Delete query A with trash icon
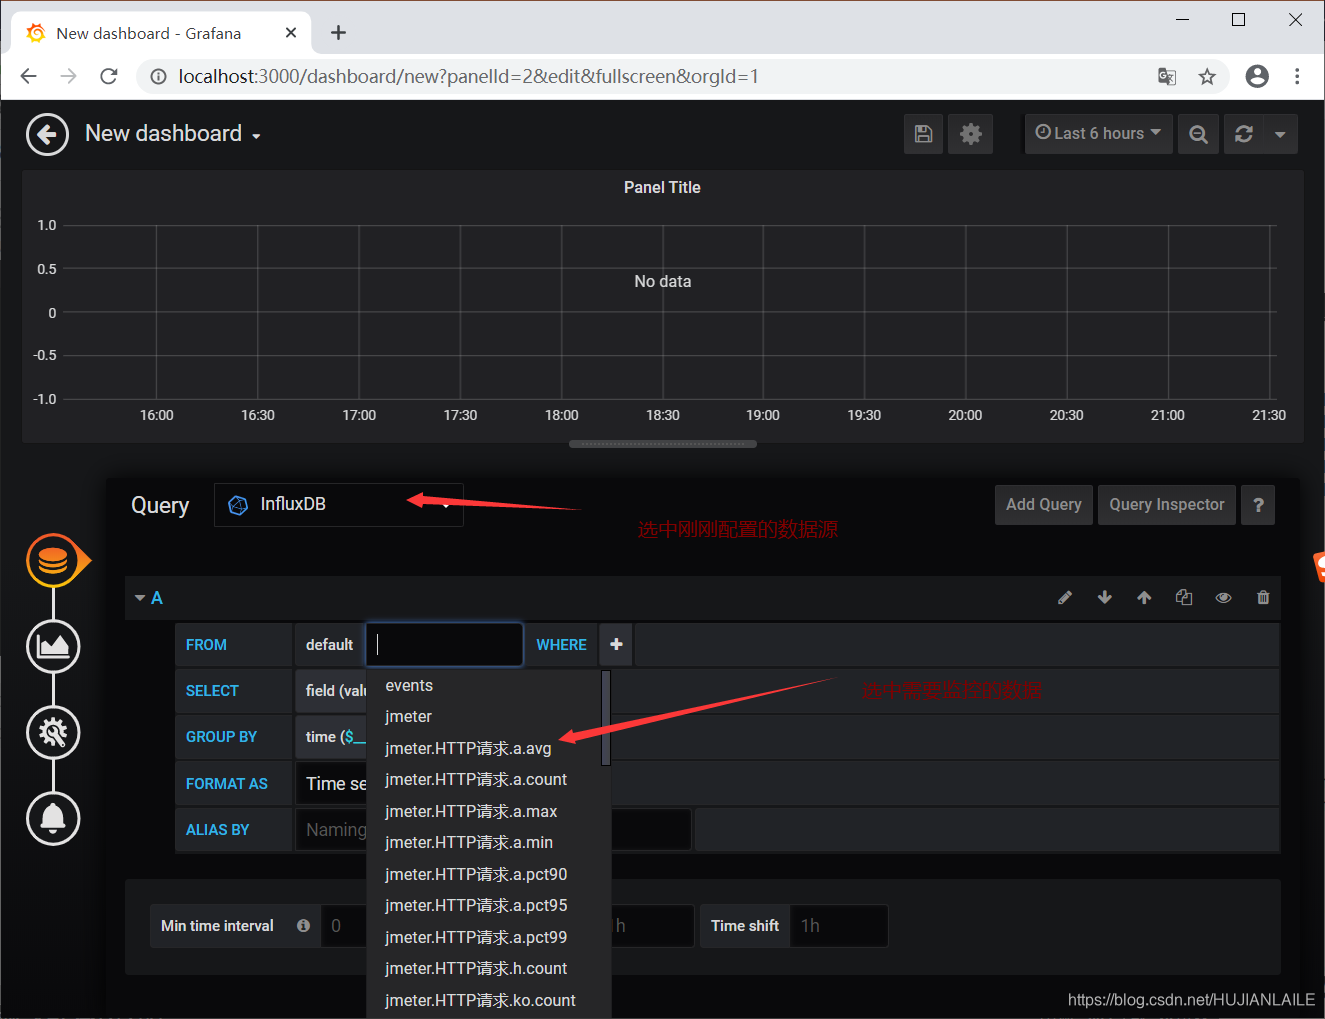This screenshot has width=1325, height=1019. click(x=1263, y=598)
